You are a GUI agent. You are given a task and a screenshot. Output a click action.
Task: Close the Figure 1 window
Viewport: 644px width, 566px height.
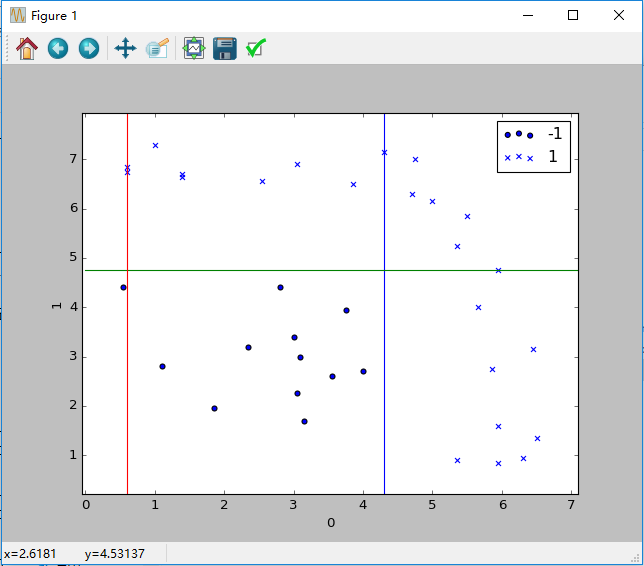click(619, 16)
